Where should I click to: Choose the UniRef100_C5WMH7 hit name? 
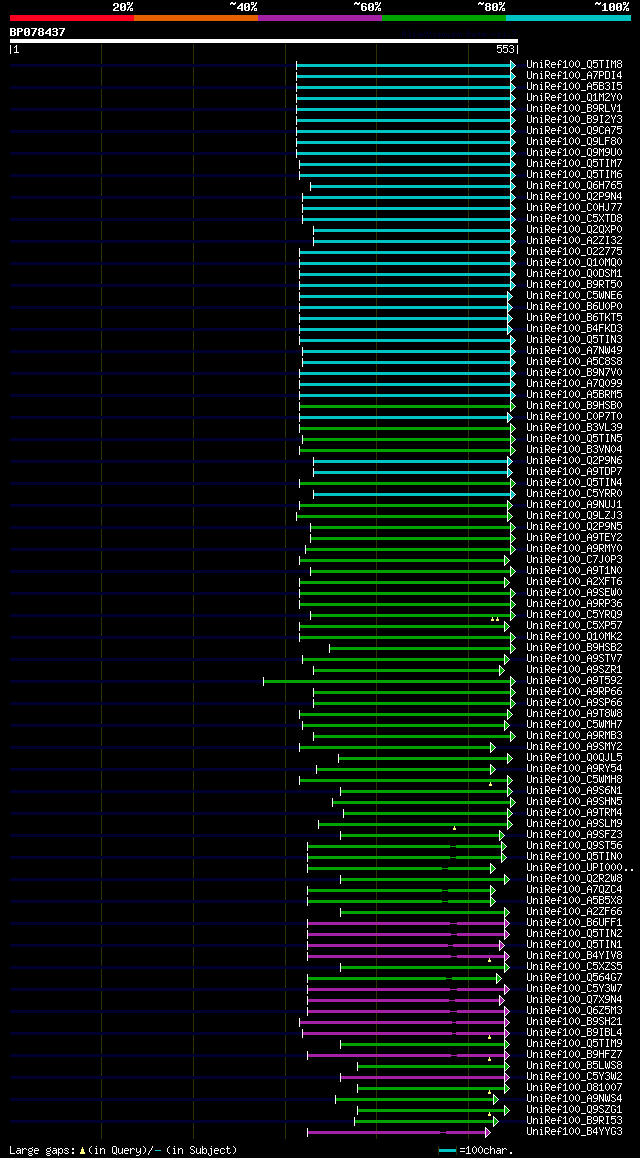pos(574,724)
